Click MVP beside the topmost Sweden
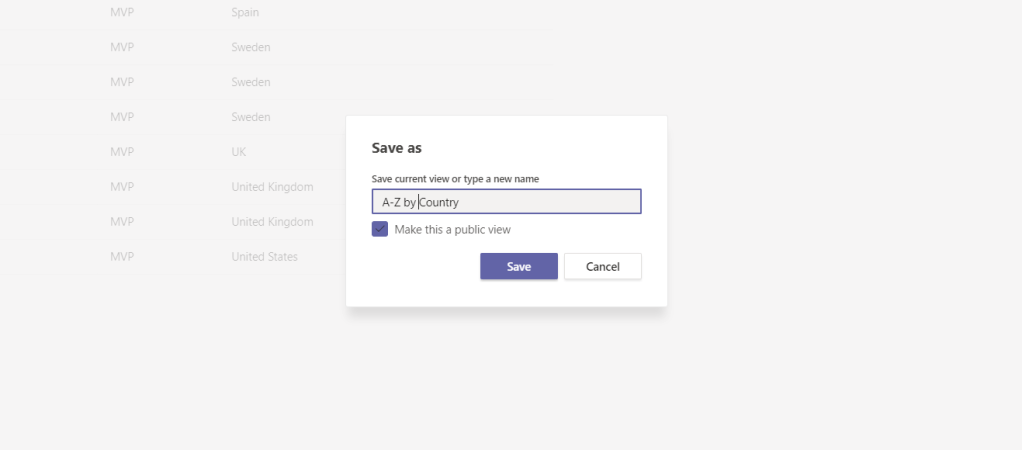This screenshot has height=450, width=1022. (122, 47)
